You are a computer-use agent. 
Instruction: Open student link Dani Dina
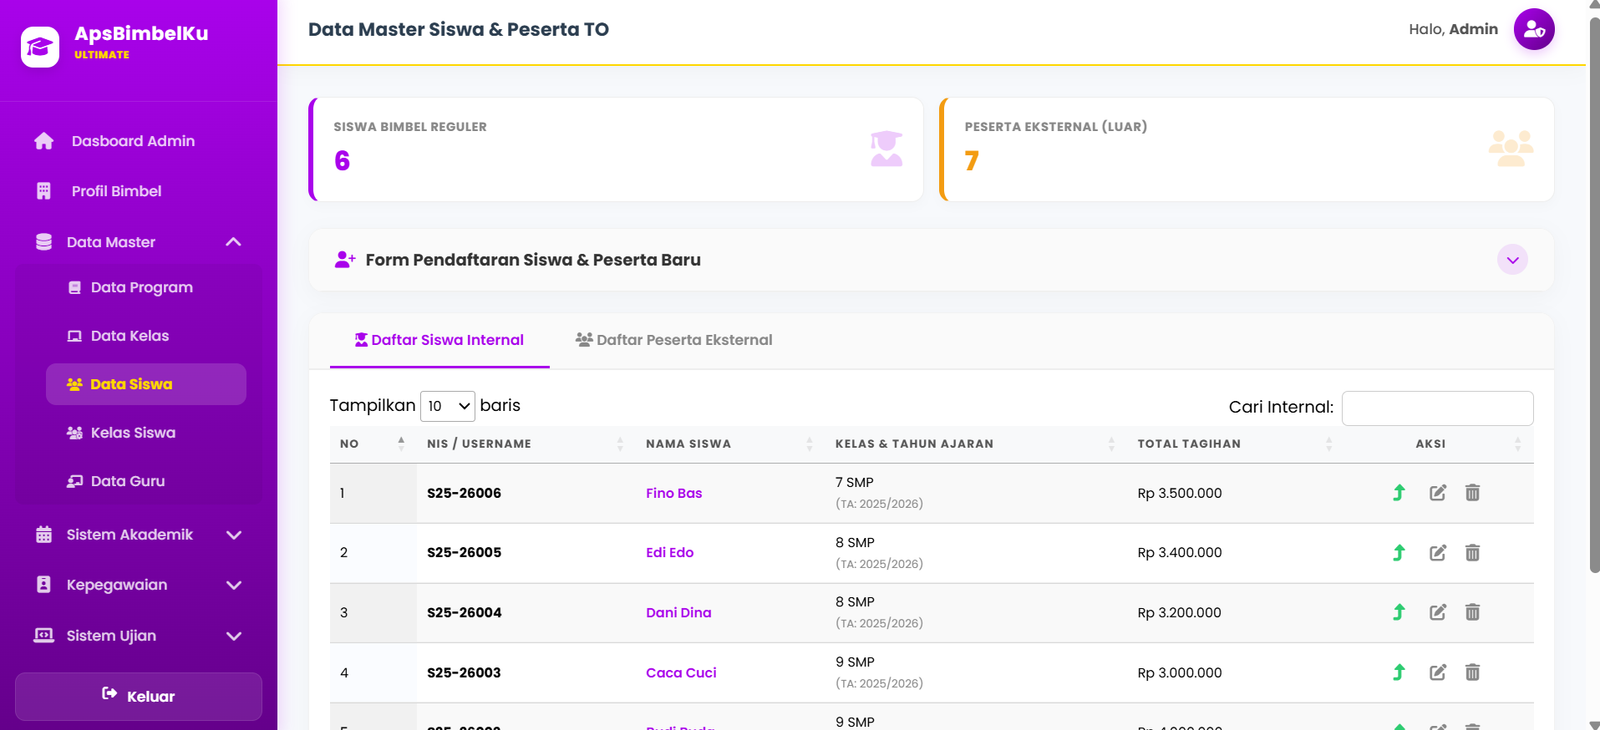[x=679, y=613]
